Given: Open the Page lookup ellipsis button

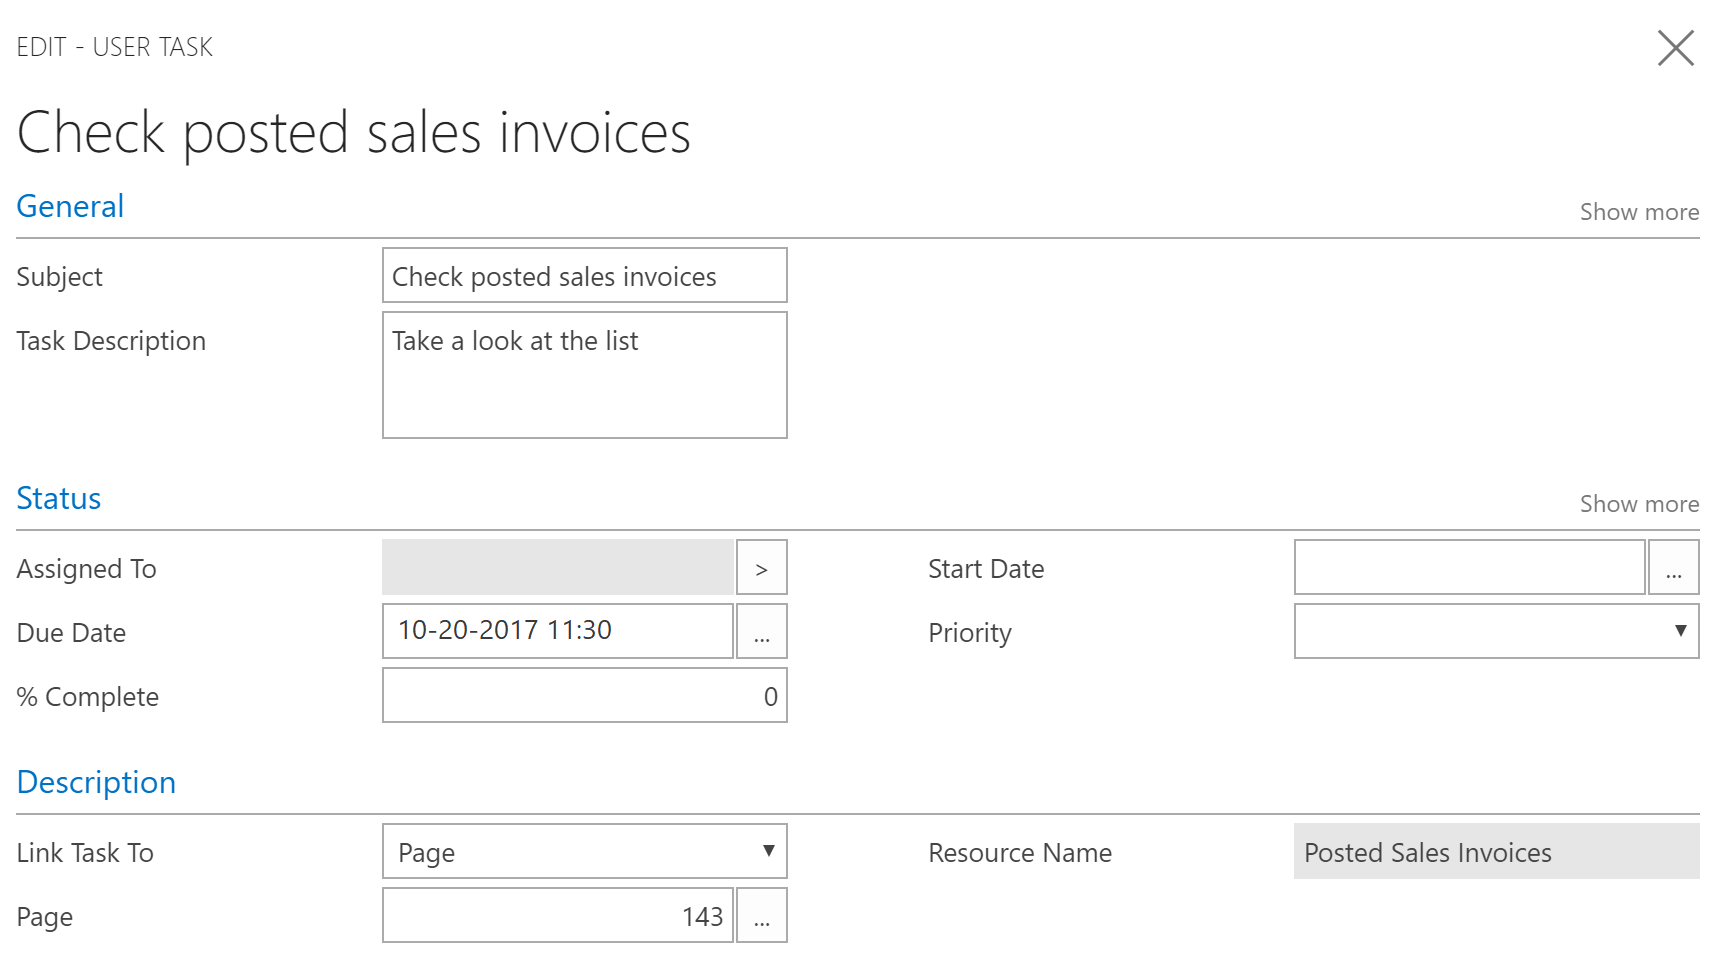Looking at the screenshot, I should coord(762,915).
